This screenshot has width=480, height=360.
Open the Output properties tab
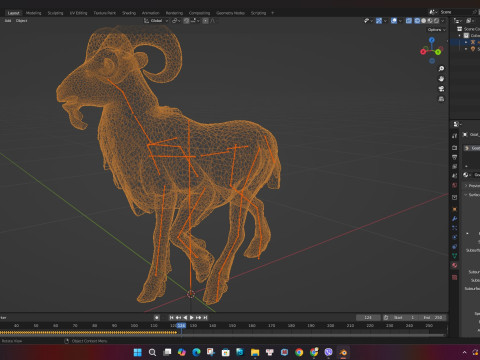pos(455,157)
